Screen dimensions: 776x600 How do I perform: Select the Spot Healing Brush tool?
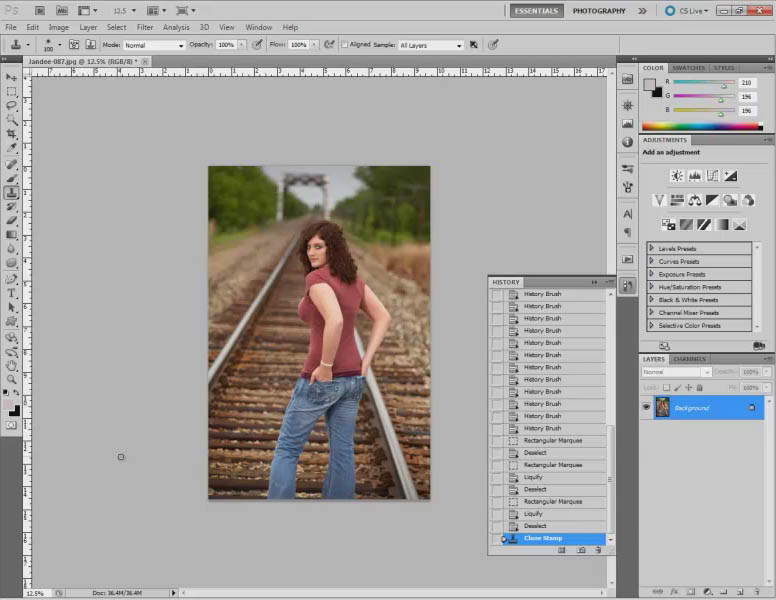tap(11, 164)
